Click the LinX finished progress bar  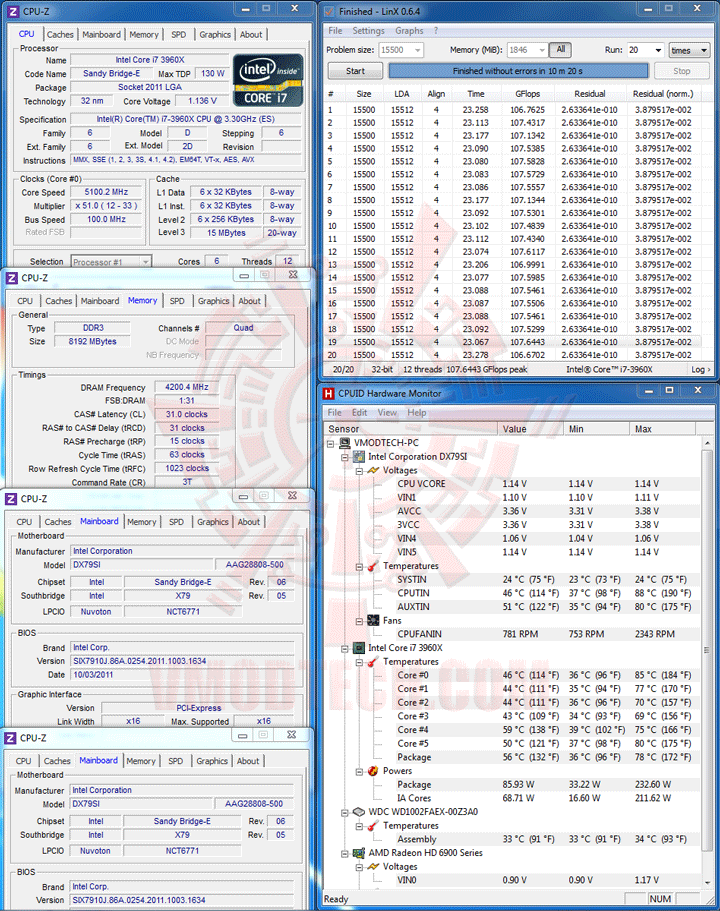point(518,71)
